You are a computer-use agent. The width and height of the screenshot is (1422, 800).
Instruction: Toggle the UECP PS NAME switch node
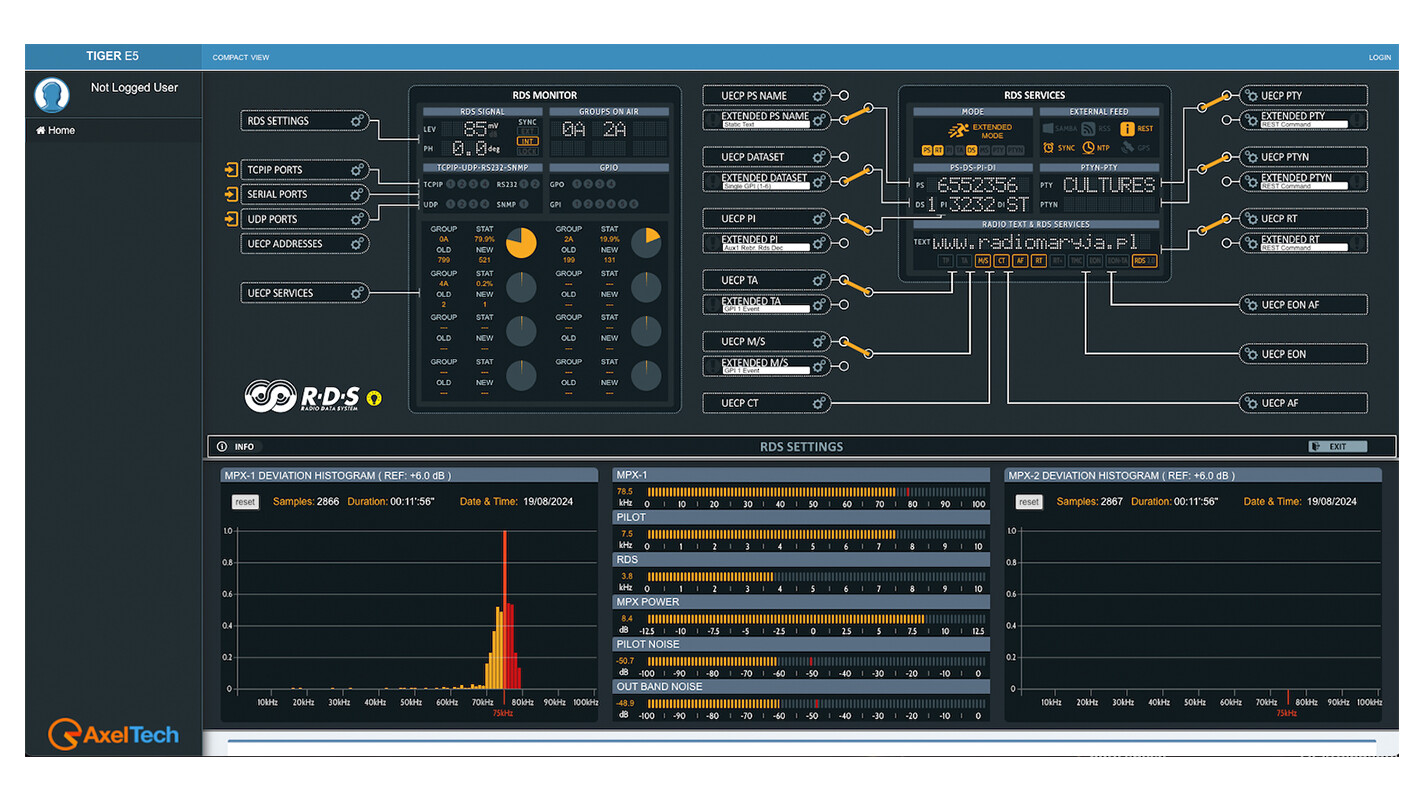tap(843, 96)
